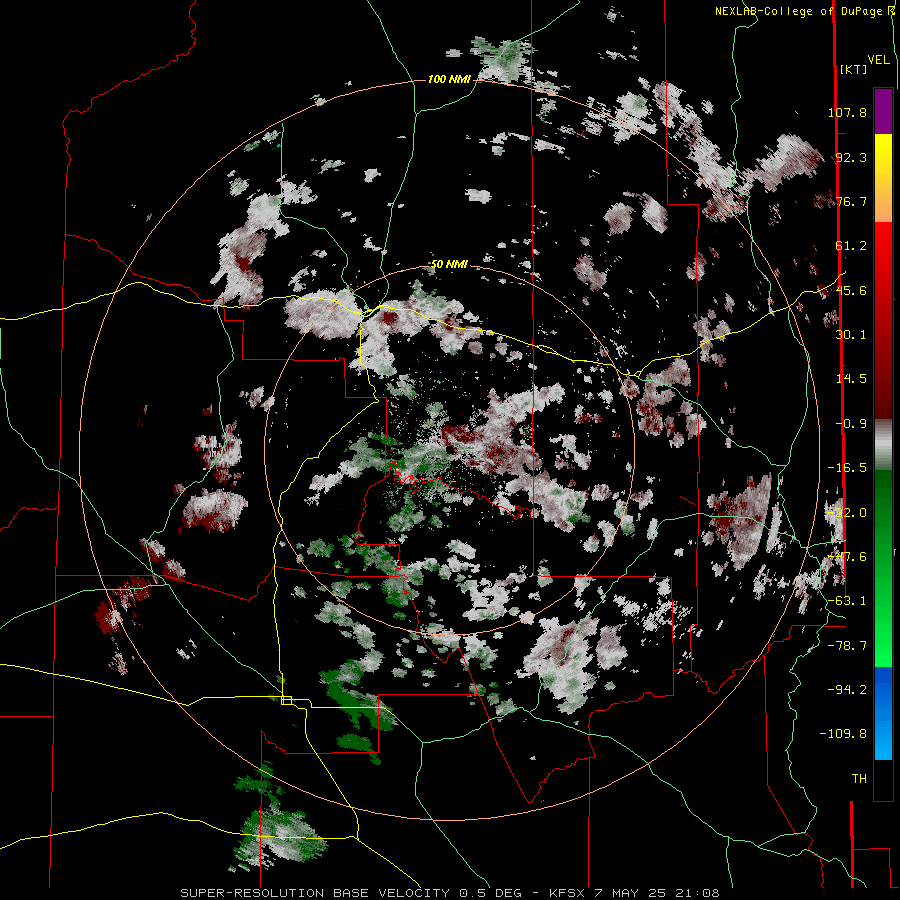
Task: Click the '[KT]' units label
Action: [853, 69]
